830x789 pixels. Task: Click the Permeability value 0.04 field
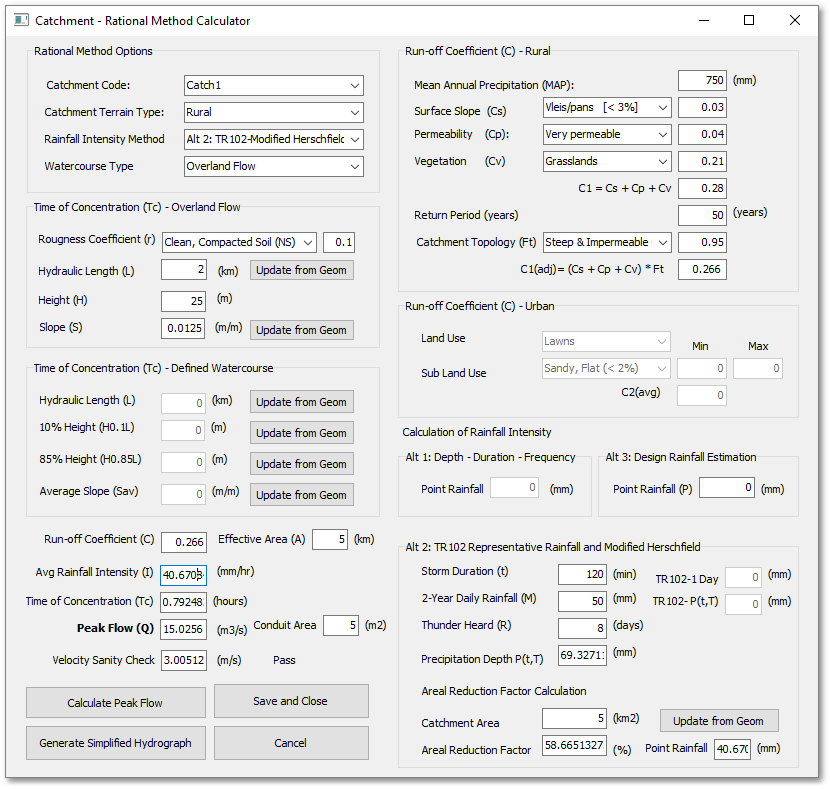702,134
